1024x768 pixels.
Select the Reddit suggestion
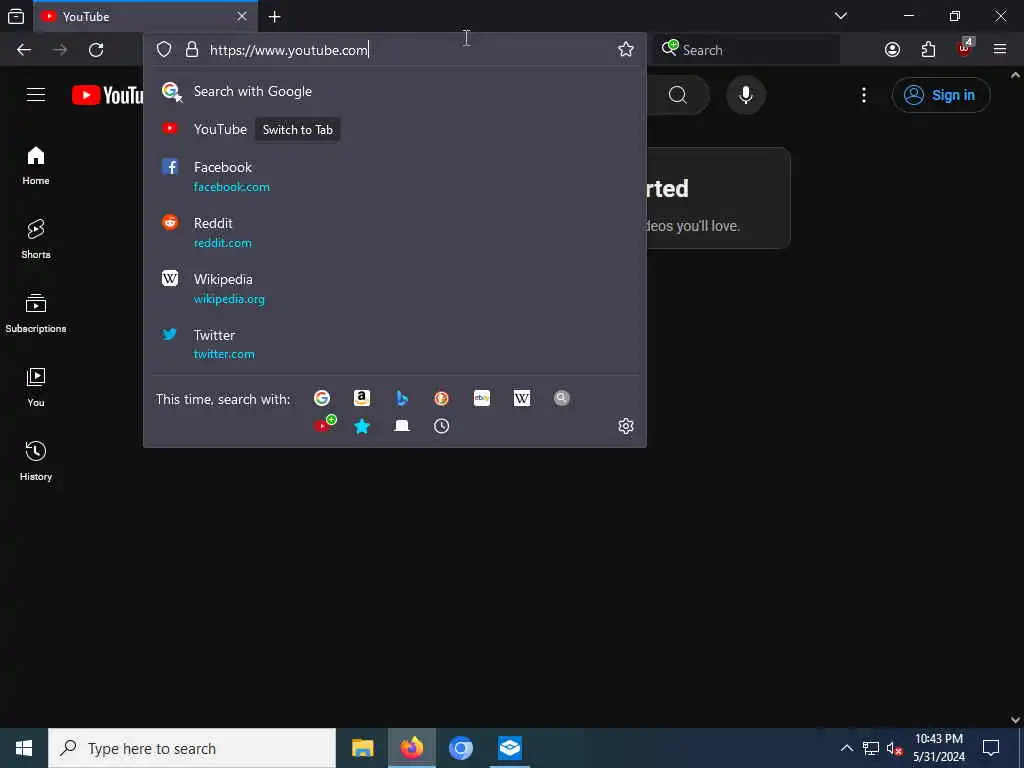click(394, 232)
